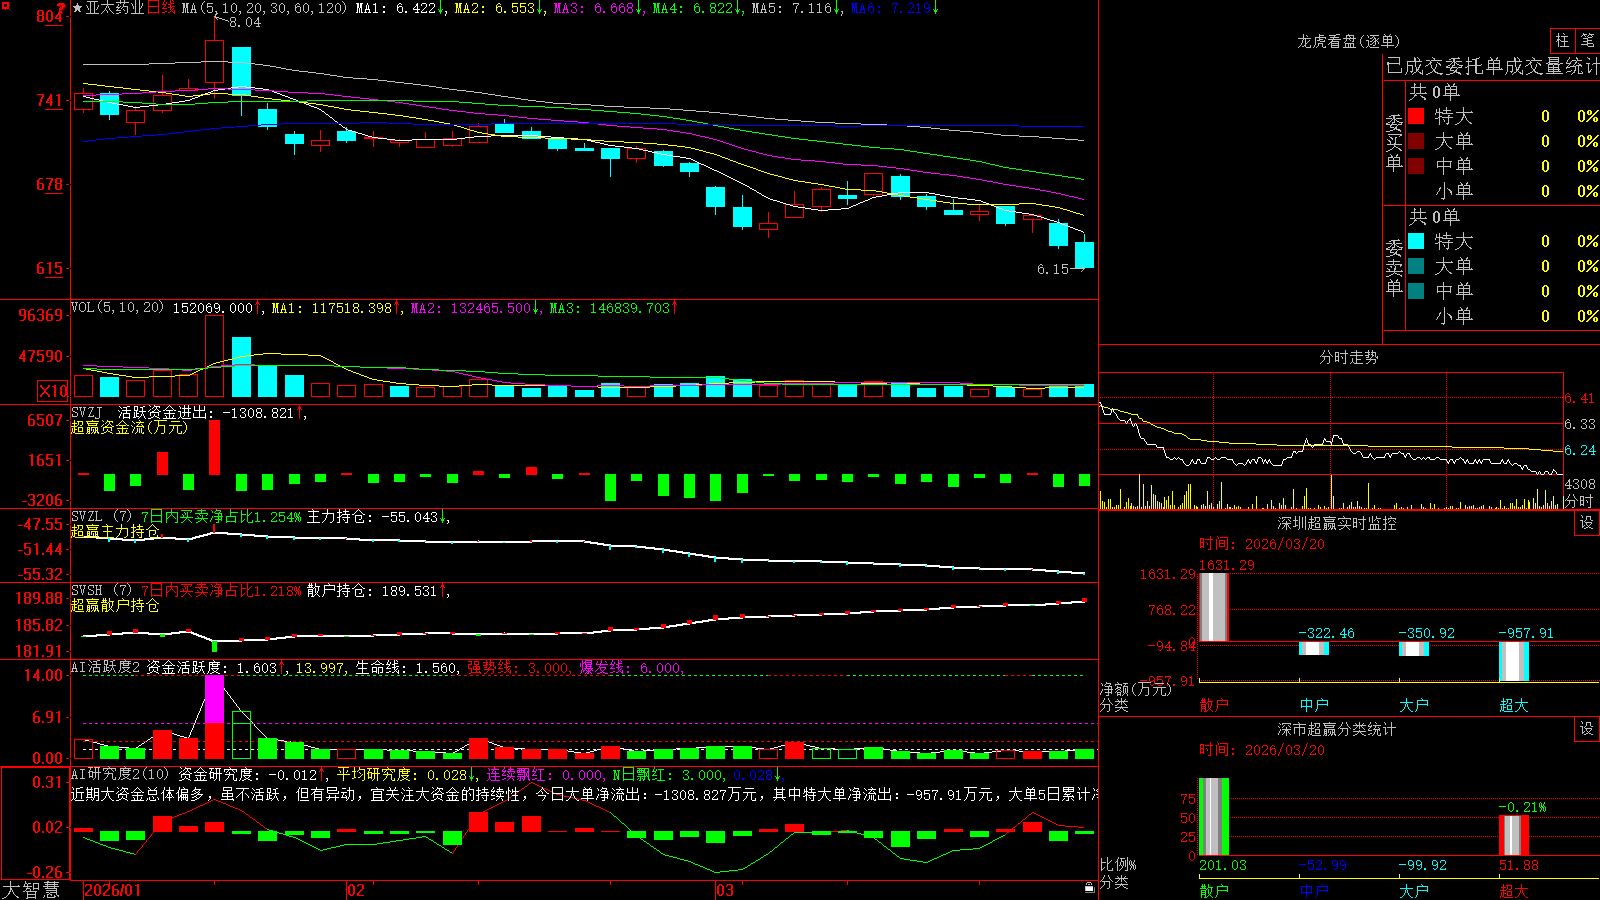Image resolution: width=1600 pixels, height=900 pixels.
Task: Click the 散户持仓 189.531 readout
Action: (378, 591)
